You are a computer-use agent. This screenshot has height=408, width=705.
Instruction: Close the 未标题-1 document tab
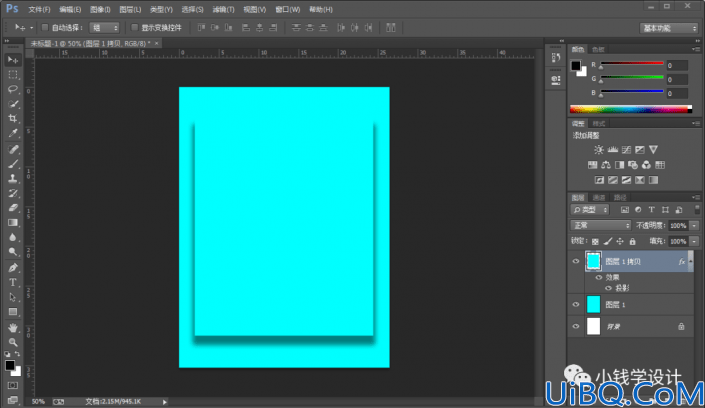[156, 43]
